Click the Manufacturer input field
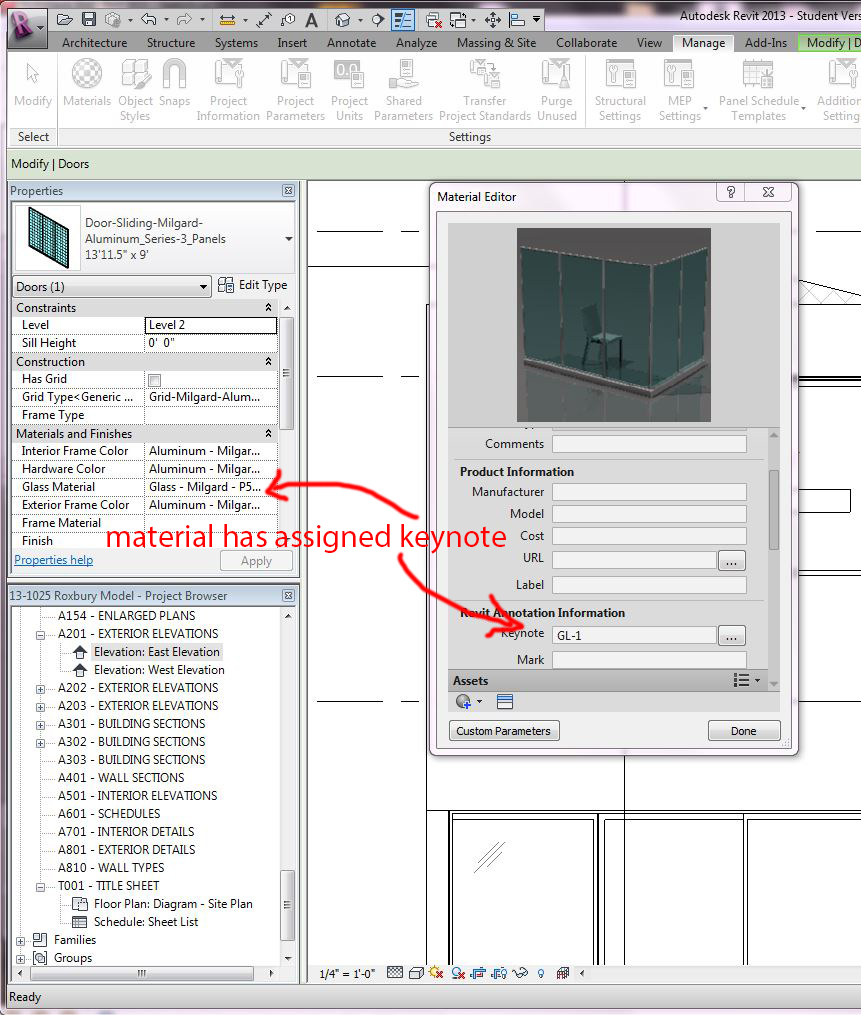 click(x=649, y=492)
